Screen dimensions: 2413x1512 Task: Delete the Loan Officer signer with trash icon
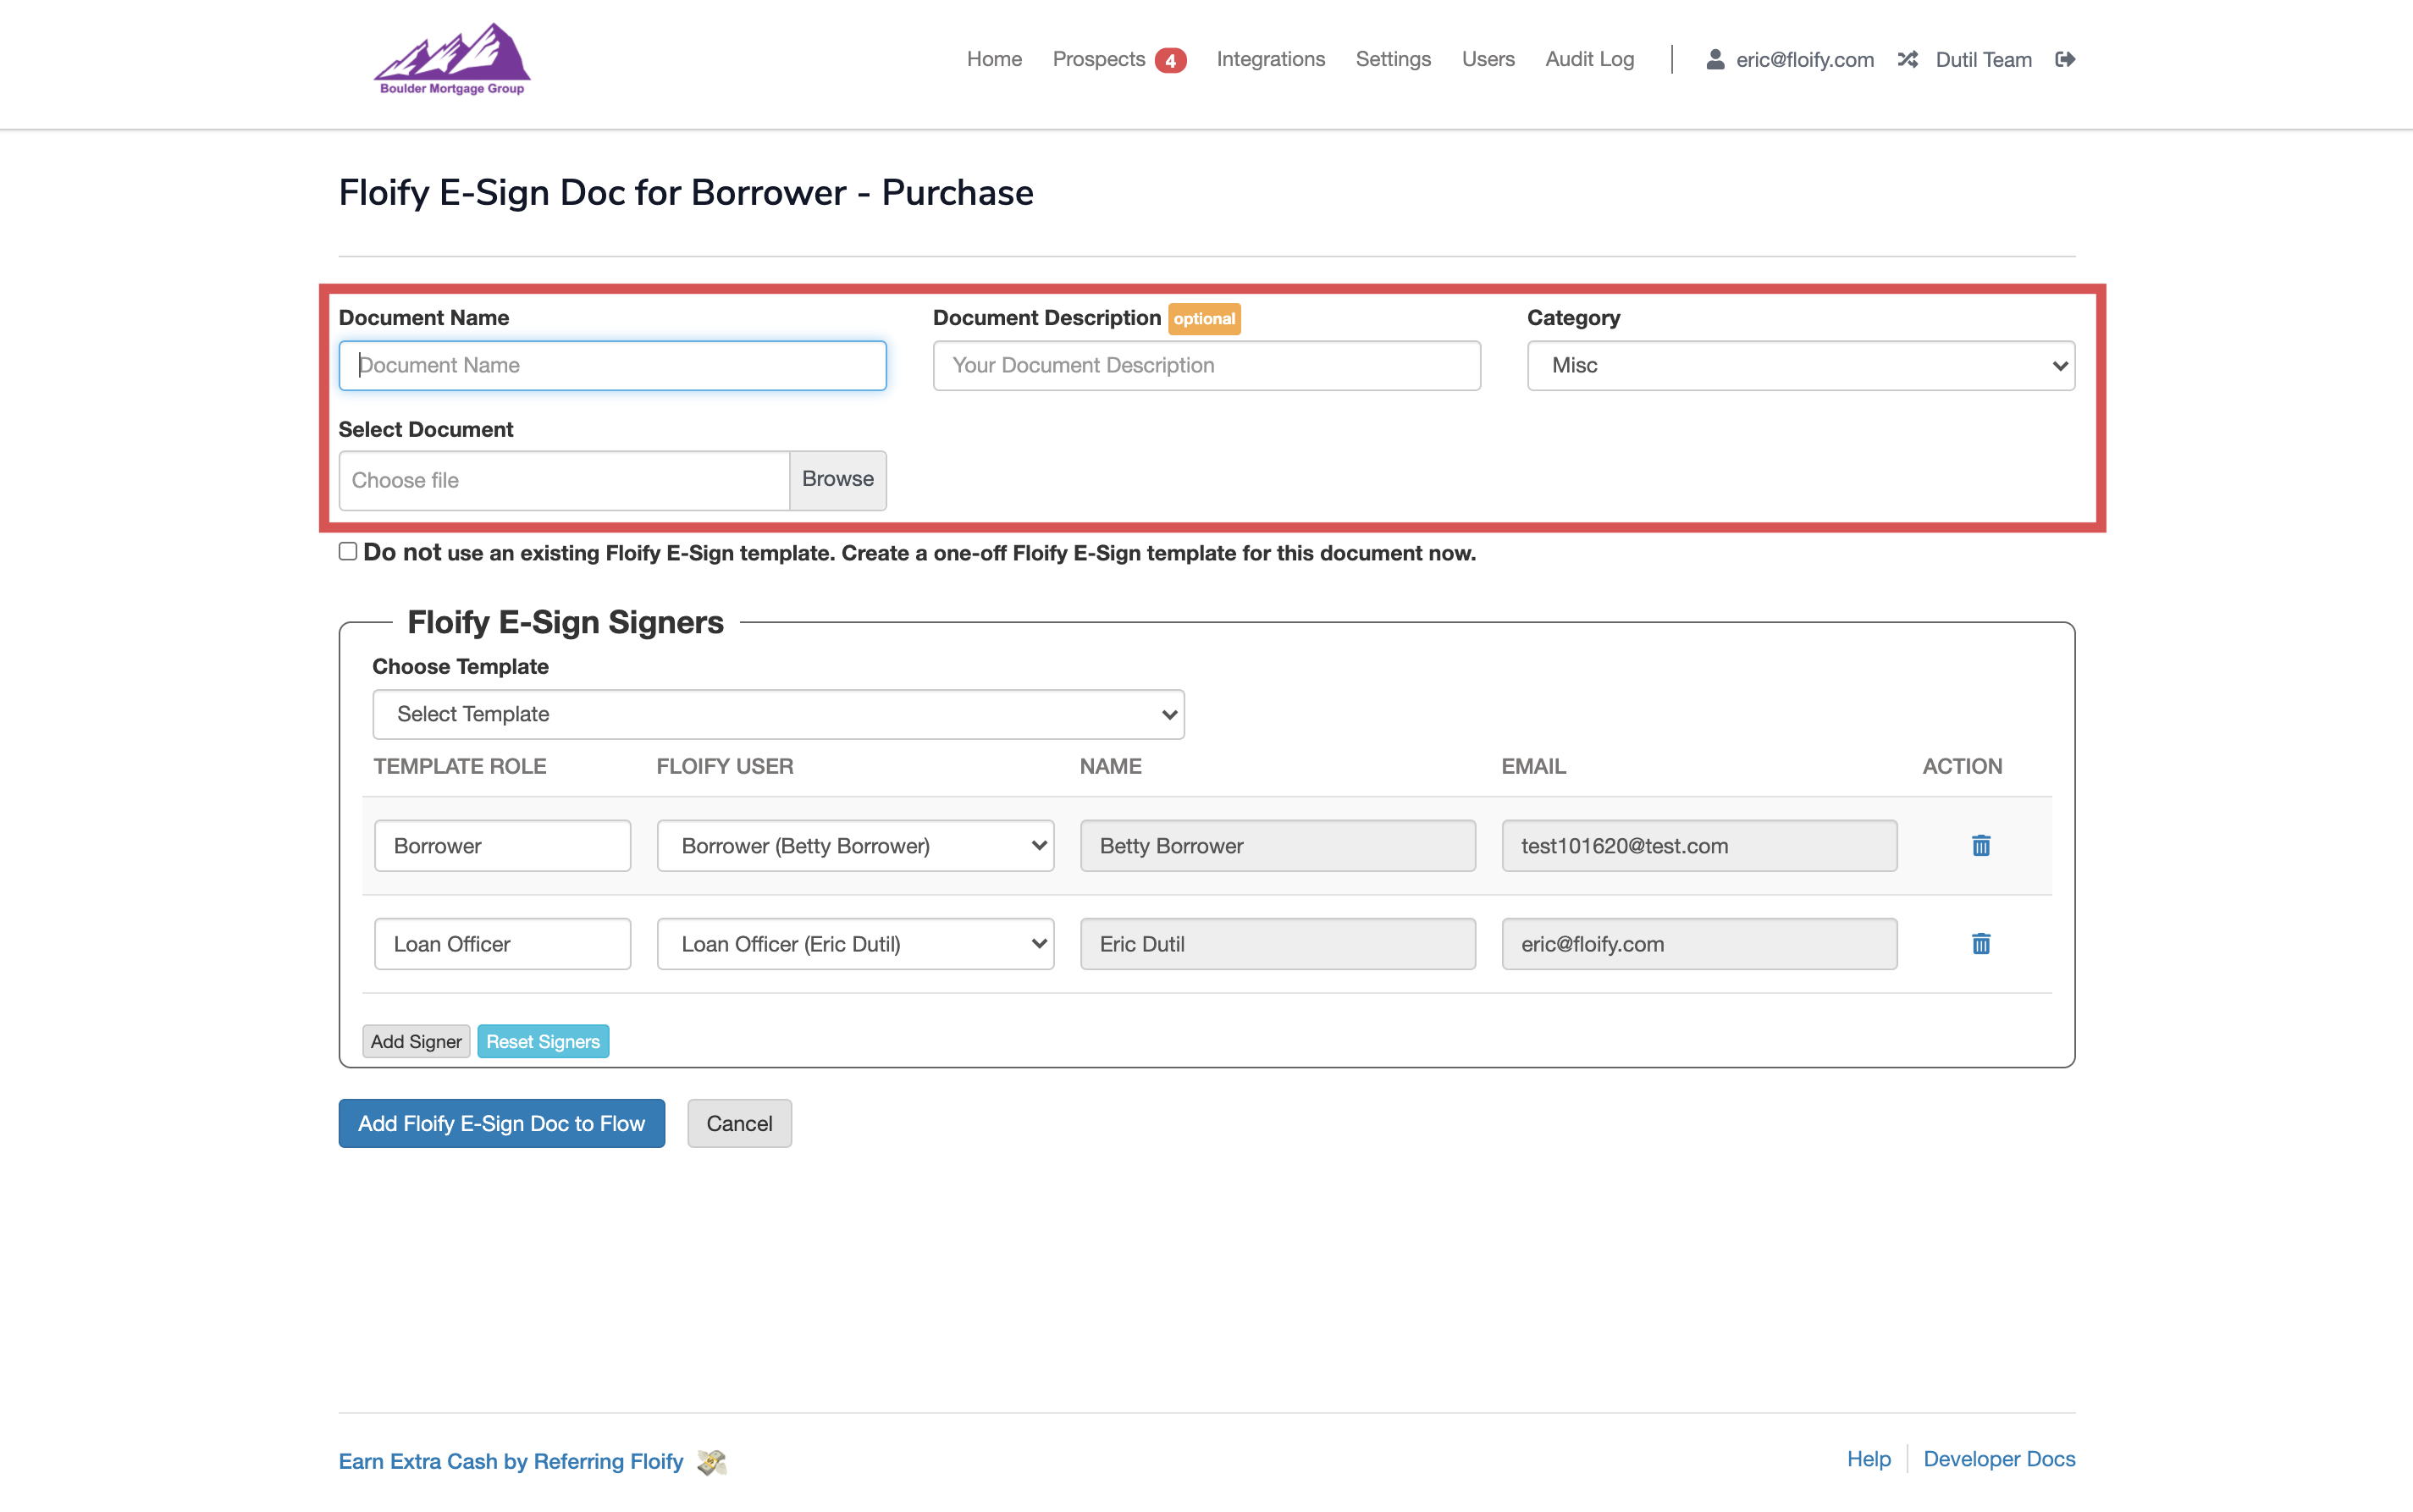pyautogui.click(x=1981, y=943)
